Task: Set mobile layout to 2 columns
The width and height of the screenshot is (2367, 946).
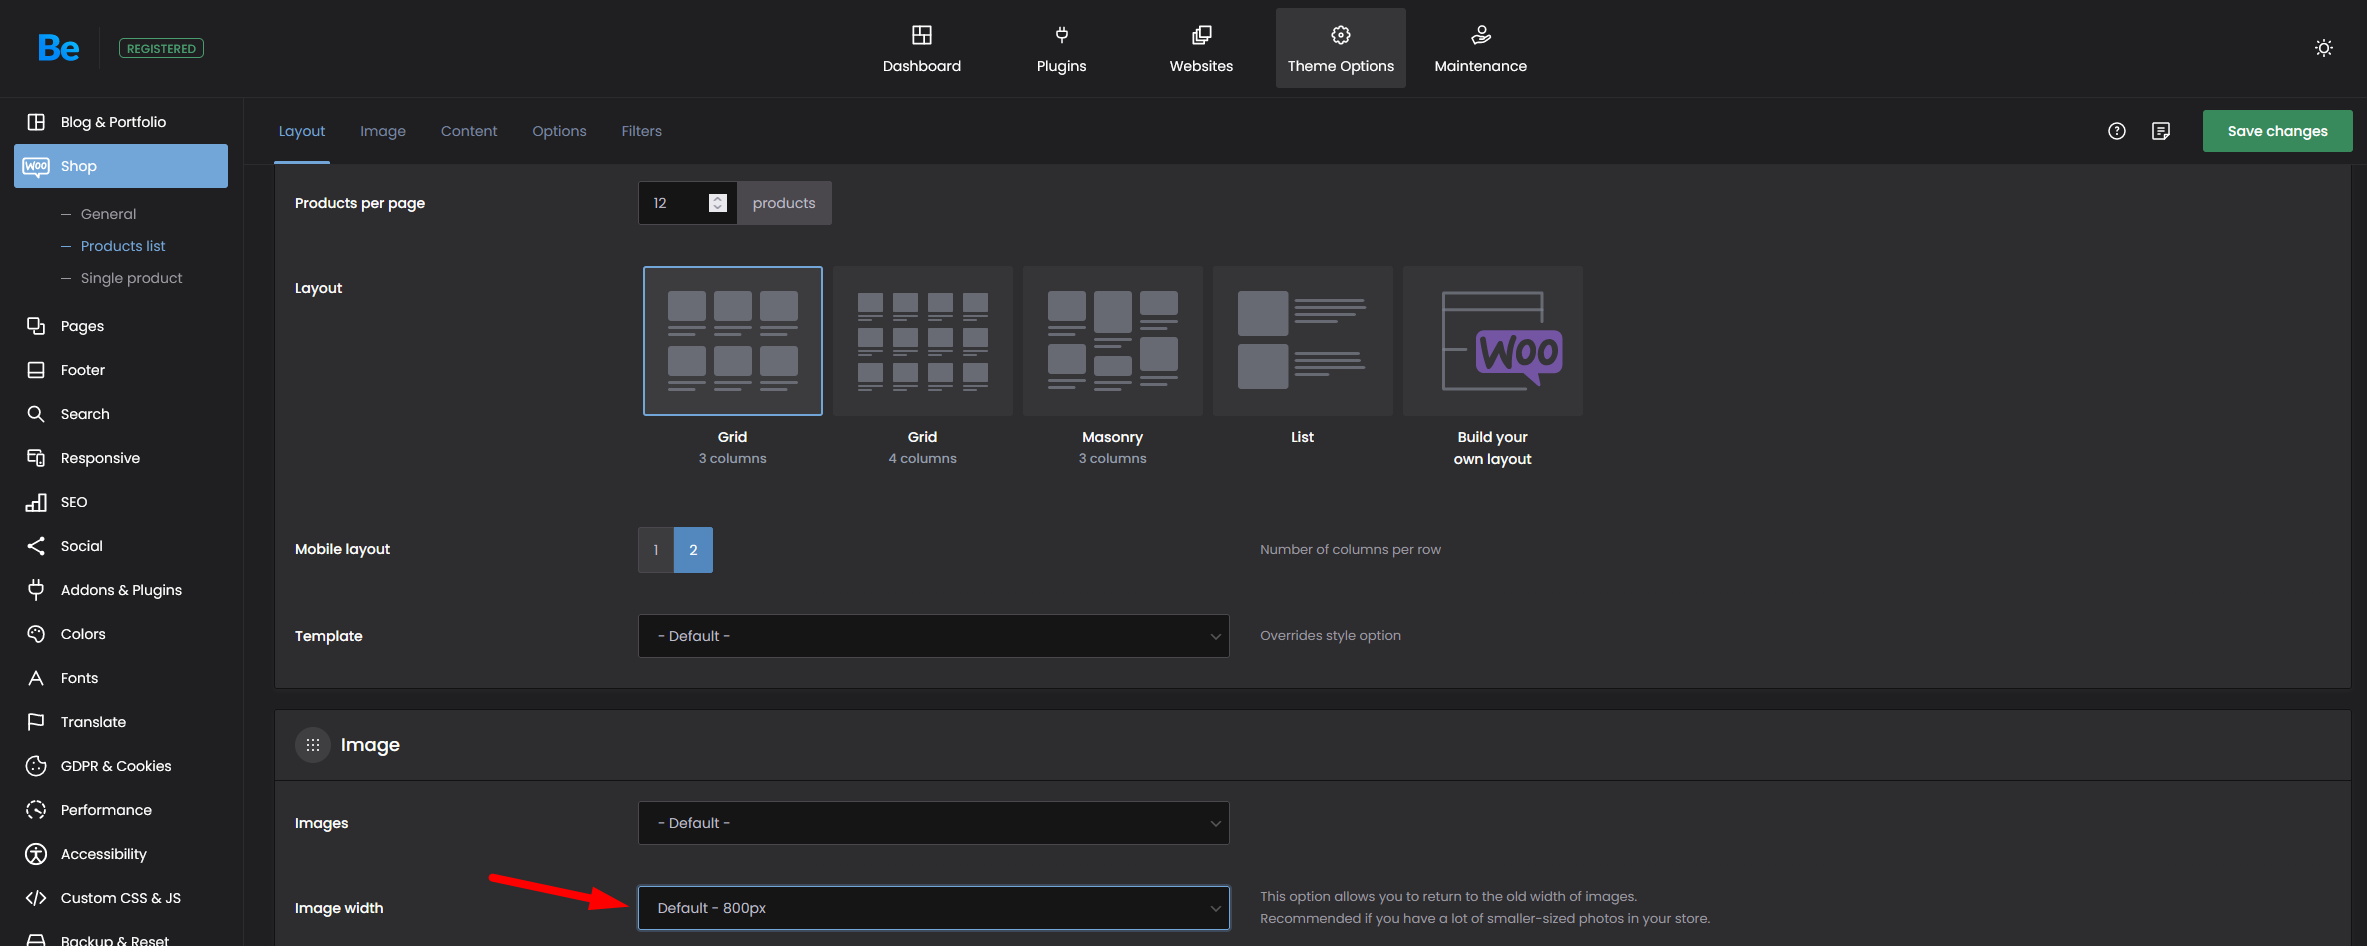Action: coord(693,550)
